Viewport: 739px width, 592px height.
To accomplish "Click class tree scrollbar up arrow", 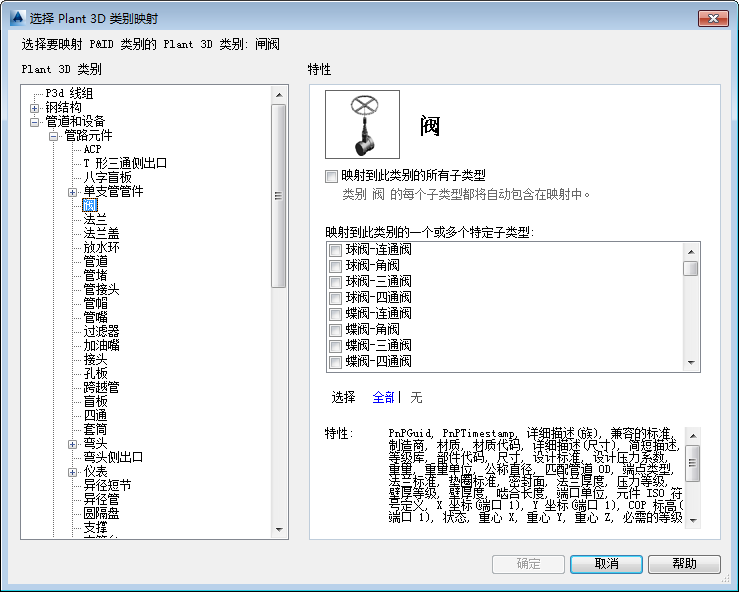I will (x=279, y=95).
